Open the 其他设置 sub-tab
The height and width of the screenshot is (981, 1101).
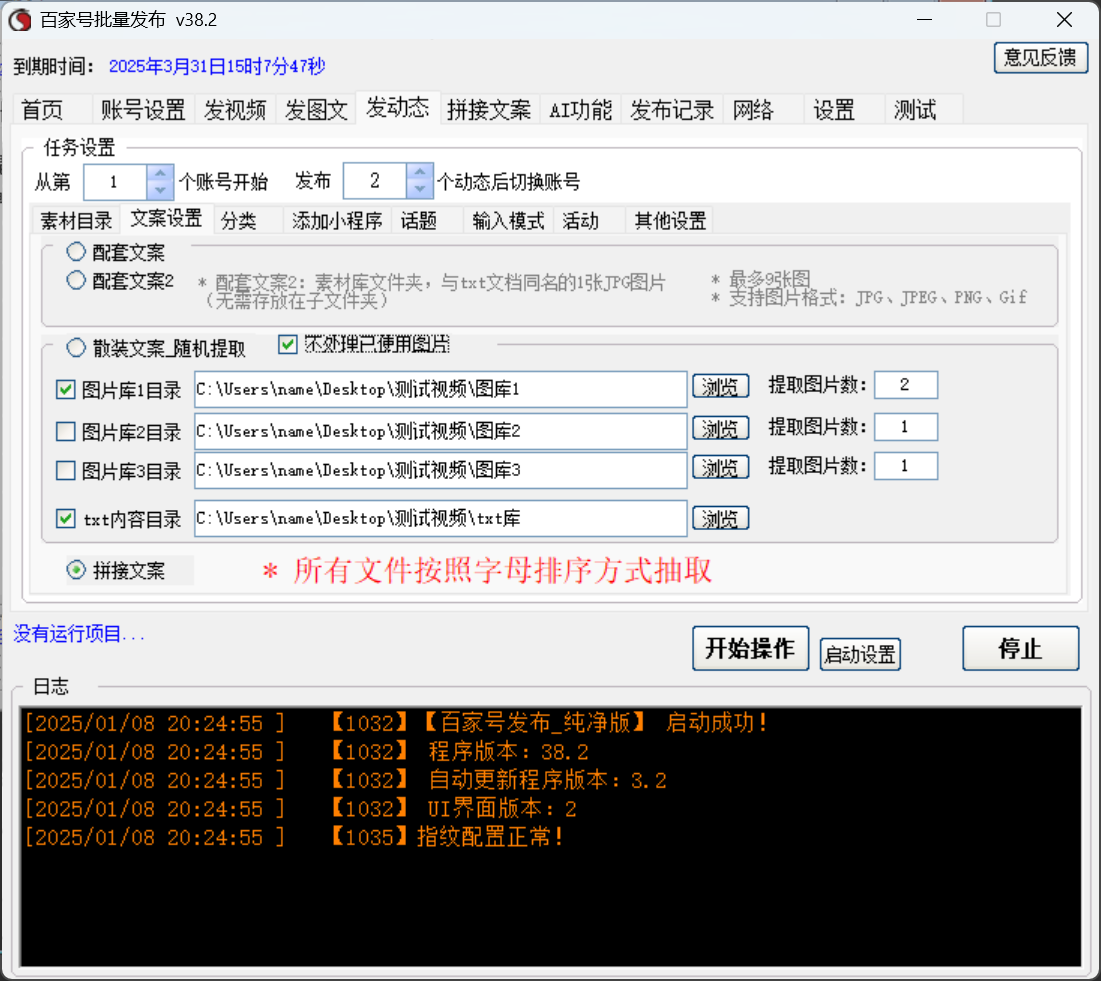pos(670,220)
